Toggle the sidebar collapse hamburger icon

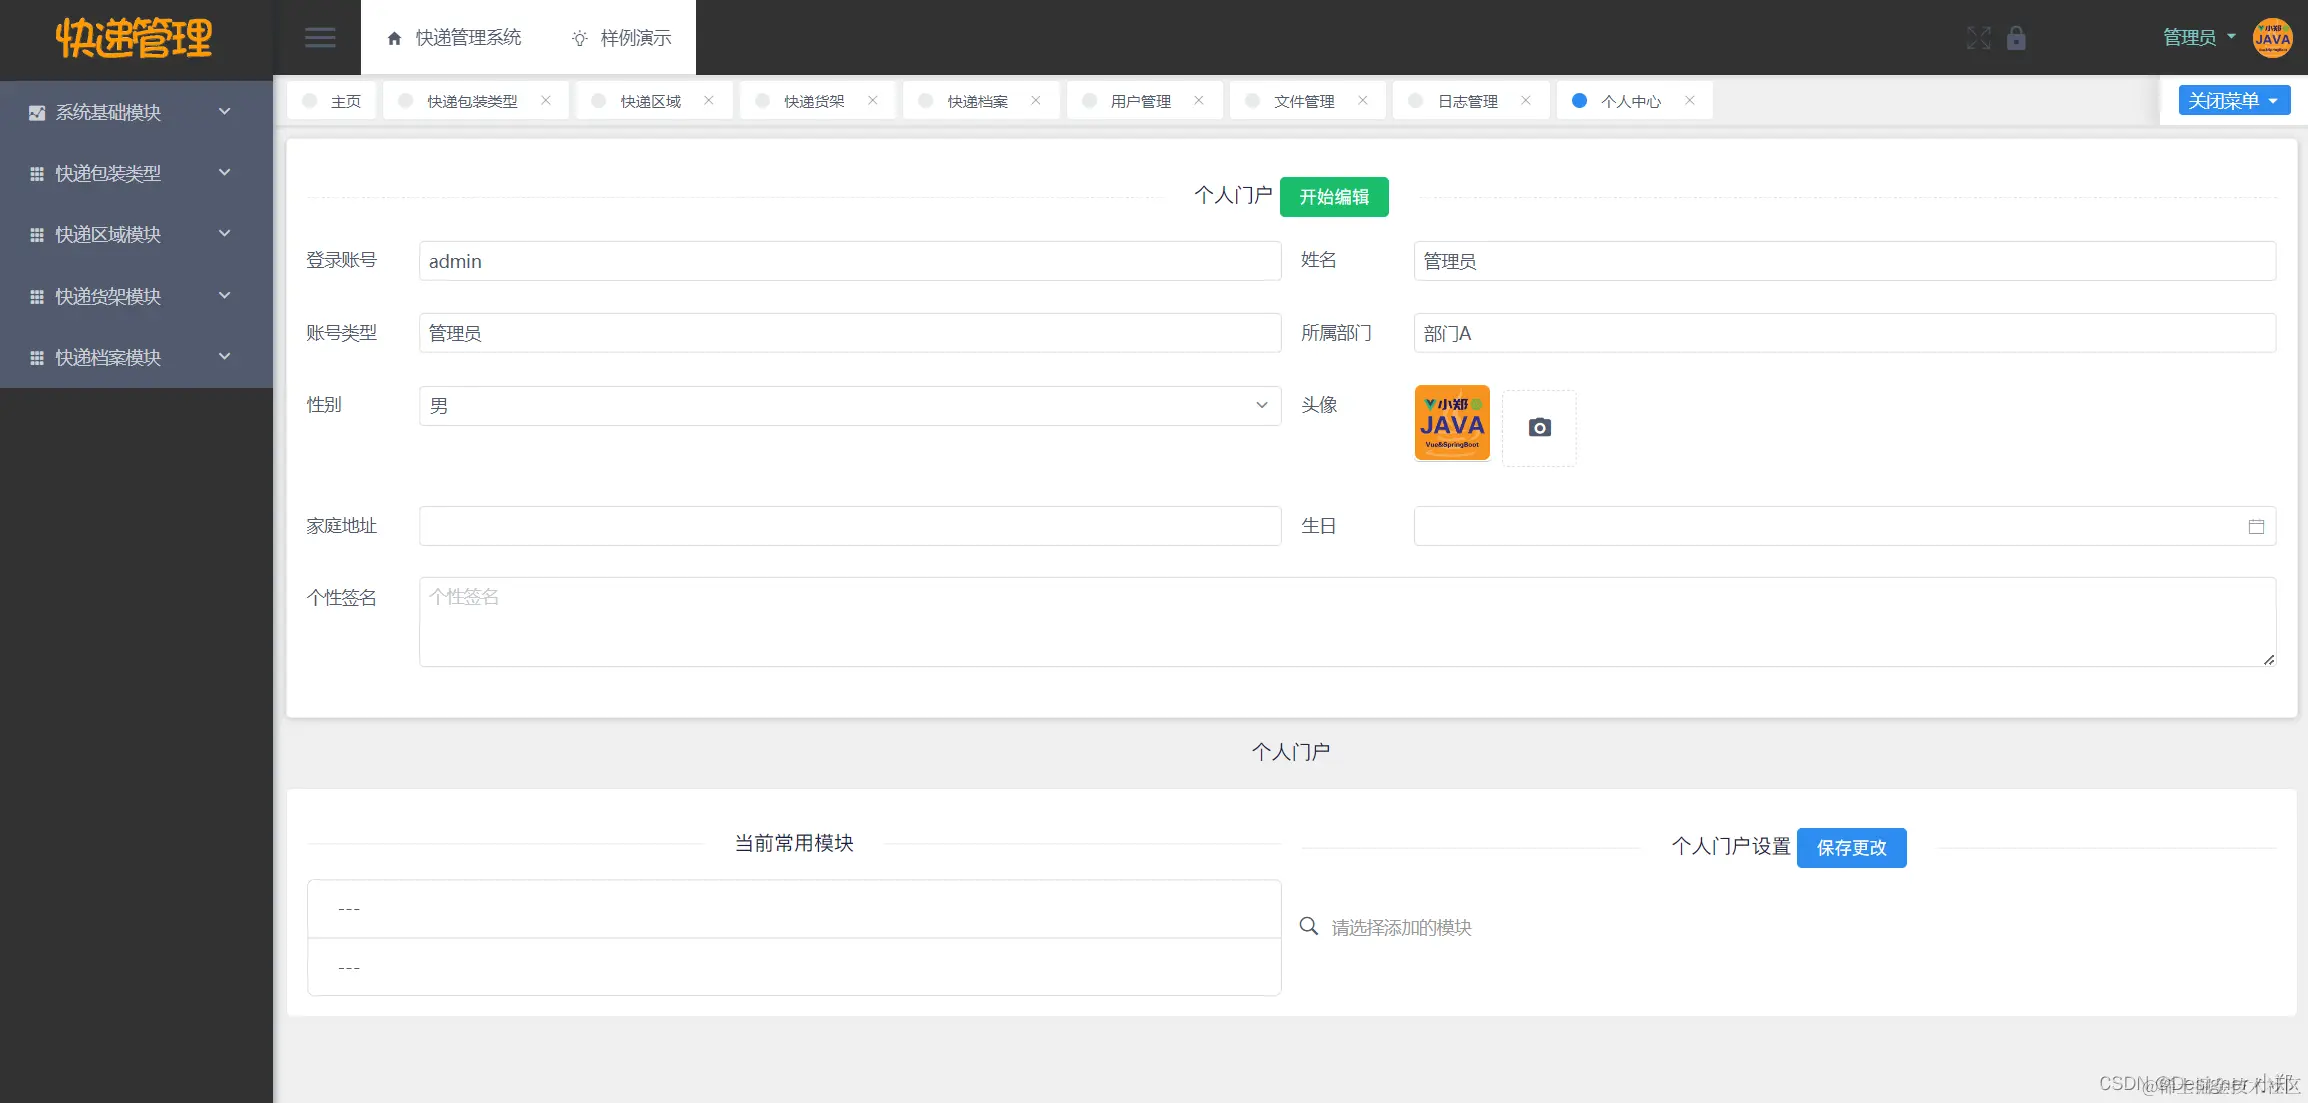tap(320, 37)
